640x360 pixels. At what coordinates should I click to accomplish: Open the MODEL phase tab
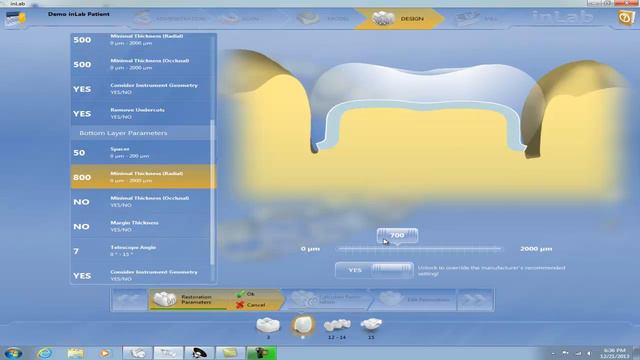point(323,19)
